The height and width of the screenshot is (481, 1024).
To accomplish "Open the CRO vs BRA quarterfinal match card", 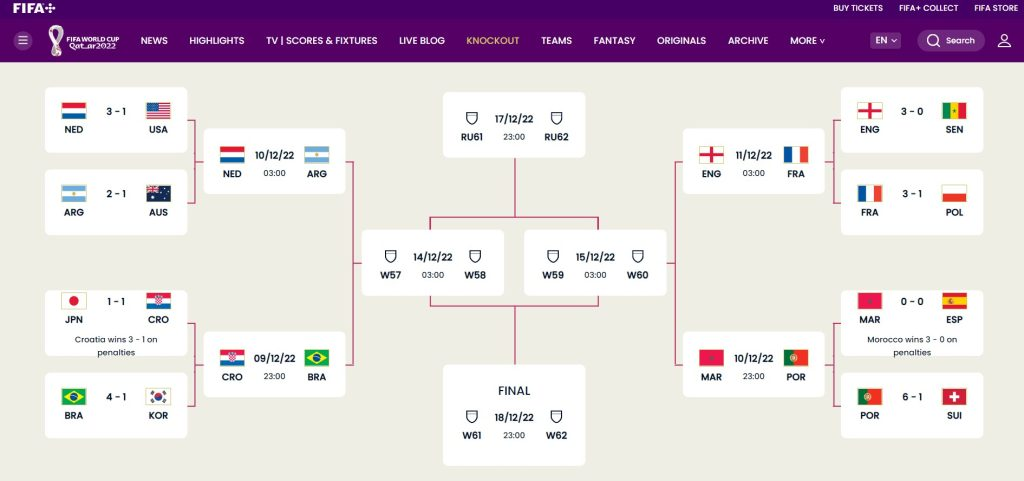I will pyautogui.click(x=274, y=367).
